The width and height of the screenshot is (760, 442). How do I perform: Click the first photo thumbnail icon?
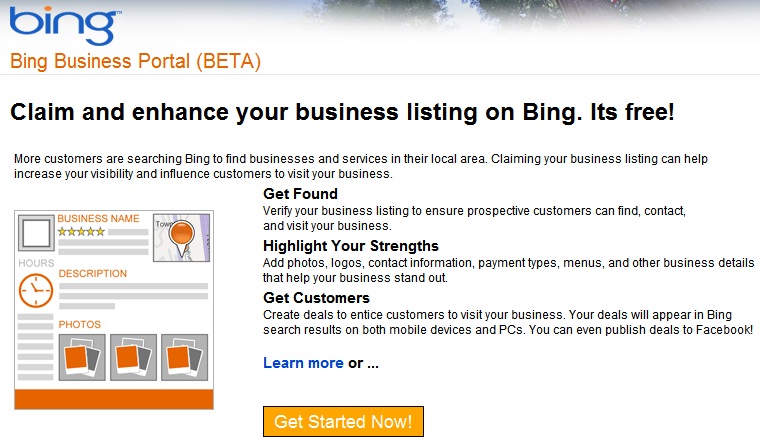tap(82, 357)
